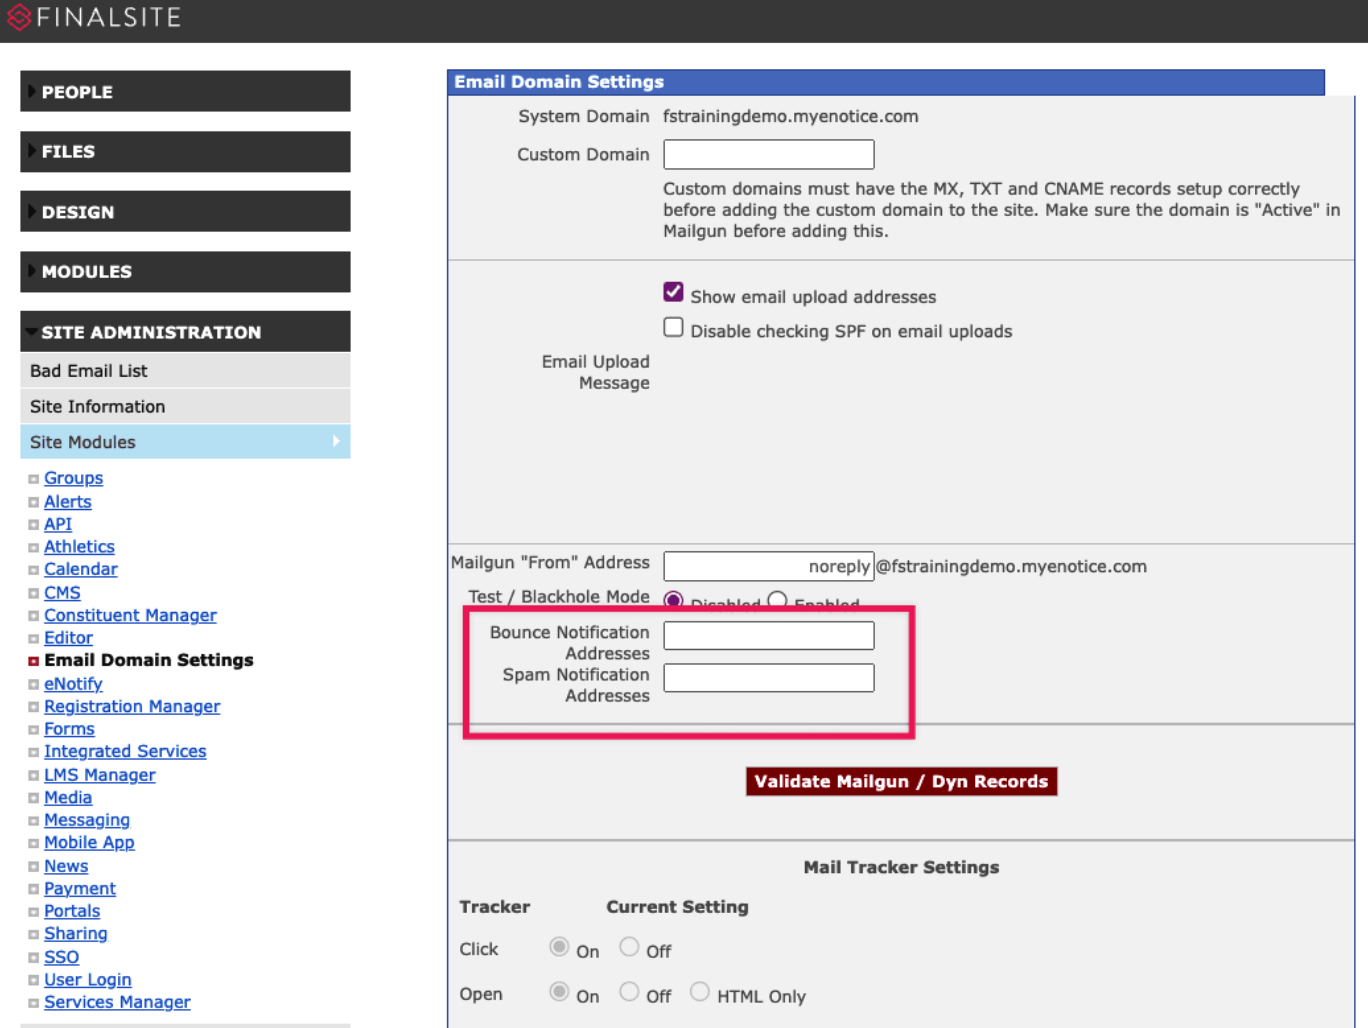1368x1028 pixels.
Task: Click Validate Mailgun / Dyn Records
Action: click(900, 781)
